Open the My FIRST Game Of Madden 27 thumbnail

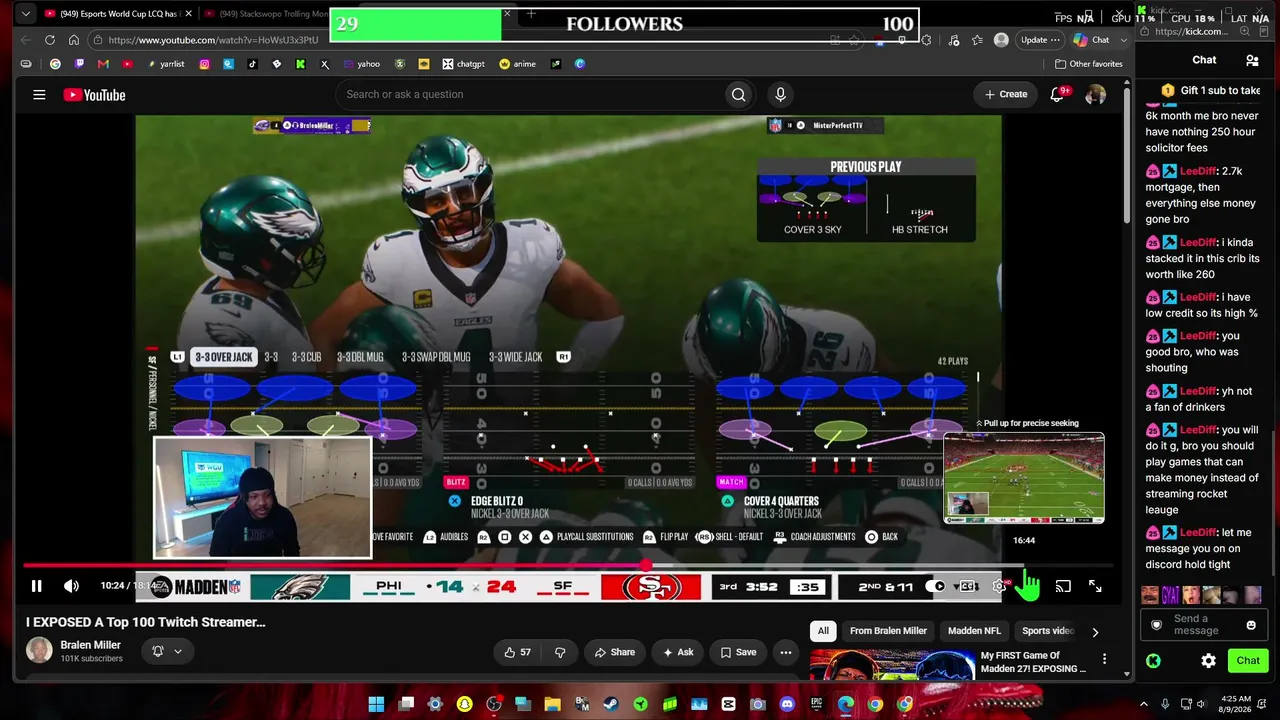point(891,664)
